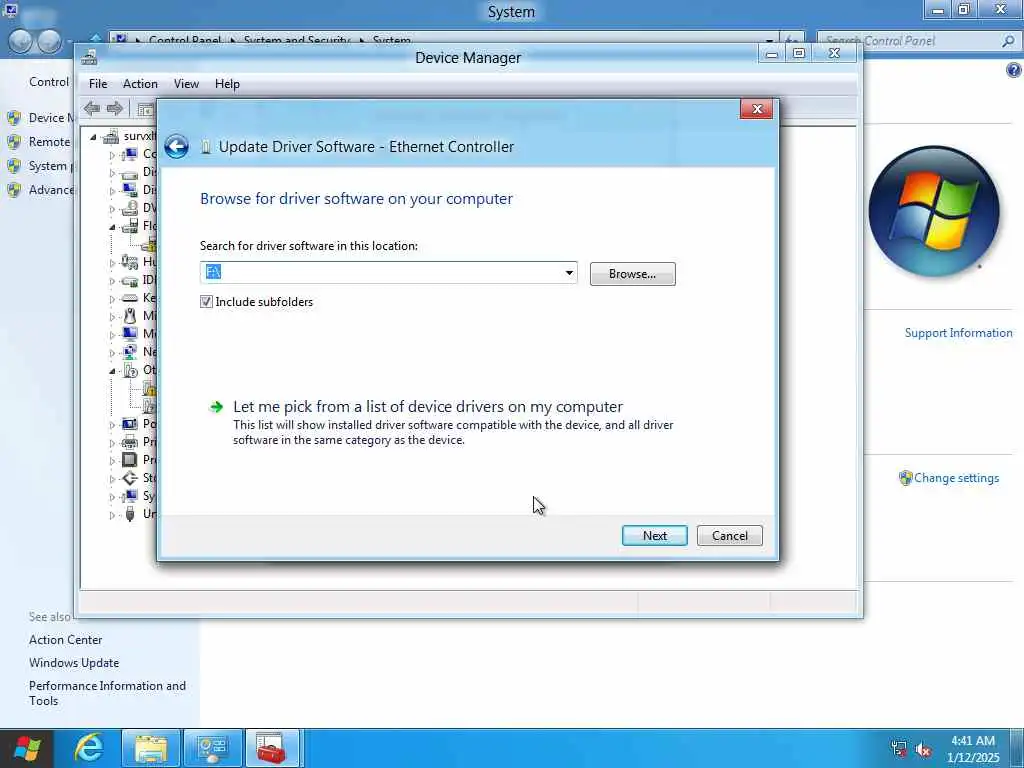The image size is (1024, 768).
Task: Select the Keyboards category icon
Action: pos(130,298)
